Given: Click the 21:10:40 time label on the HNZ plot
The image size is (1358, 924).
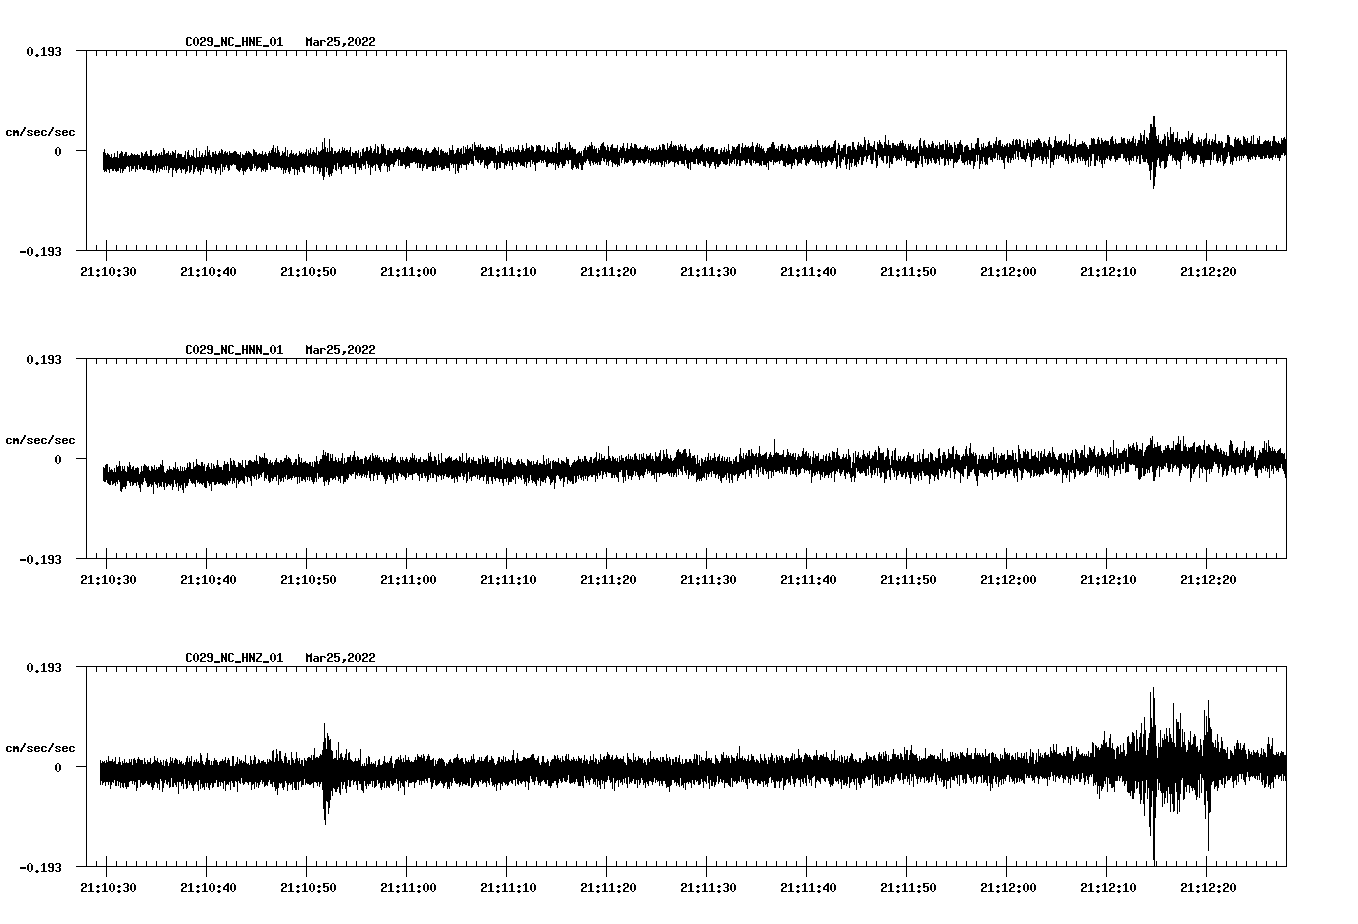Looking at the screenshot, I should pyautogui.click(x=208, y=888).
